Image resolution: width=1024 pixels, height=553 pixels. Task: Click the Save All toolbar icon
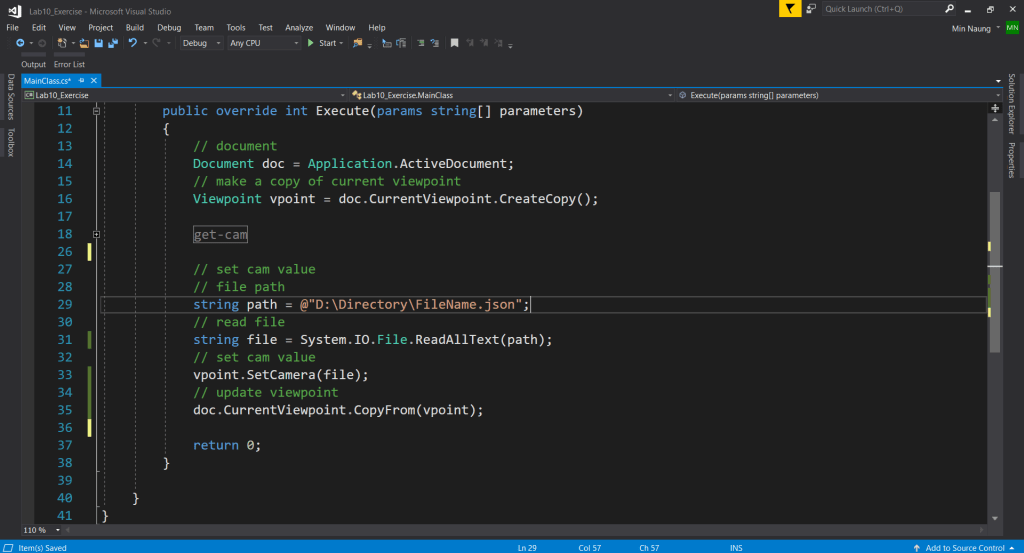(113, 44)
